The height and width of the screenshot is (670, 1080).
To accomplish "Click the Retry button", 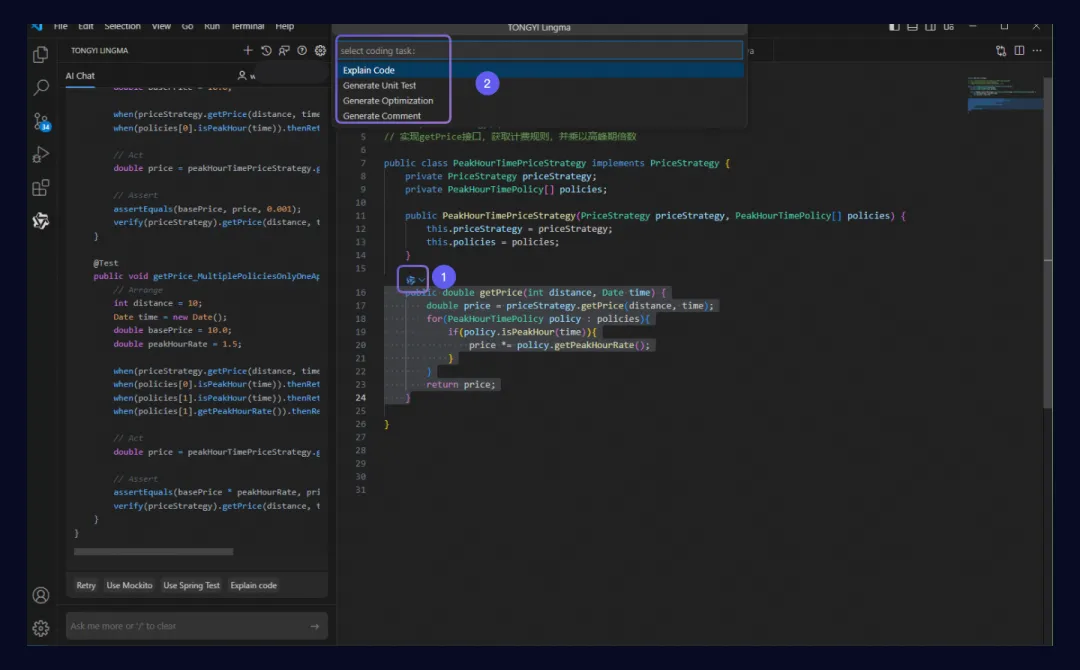I will (x=86, y=585).
